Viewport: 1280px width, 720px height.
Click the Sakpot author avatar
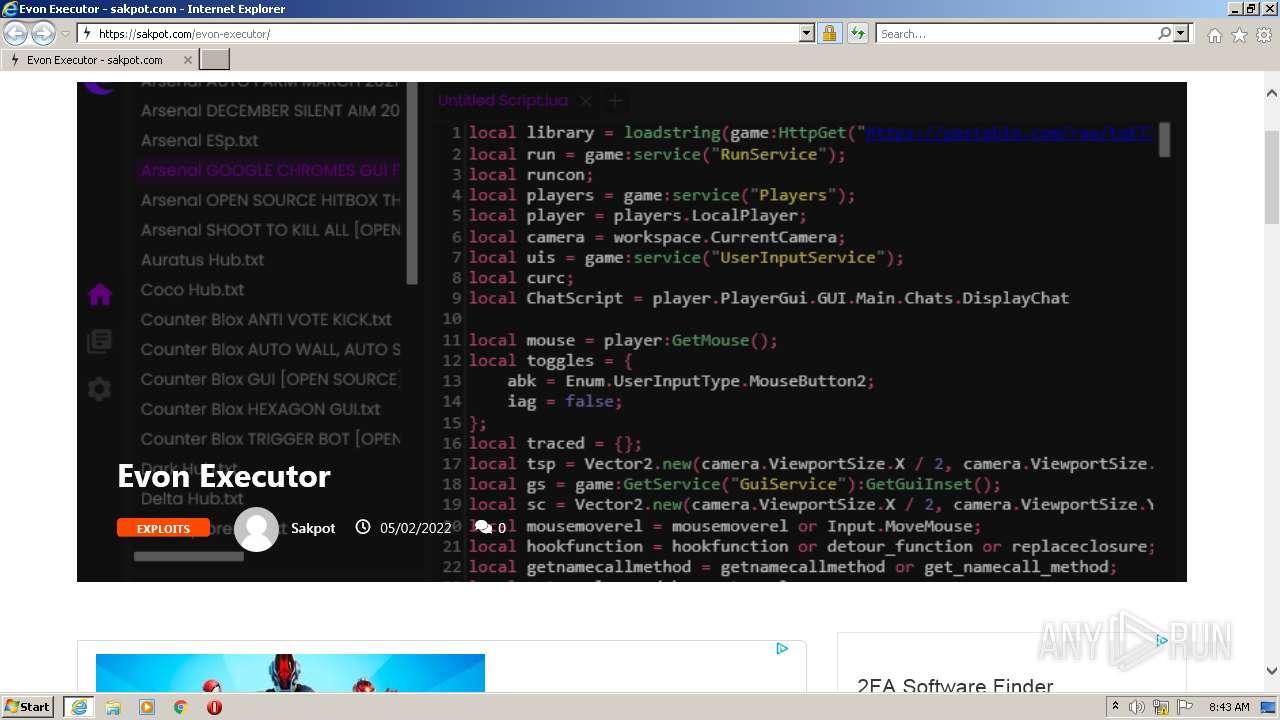[x=256, y=529]
